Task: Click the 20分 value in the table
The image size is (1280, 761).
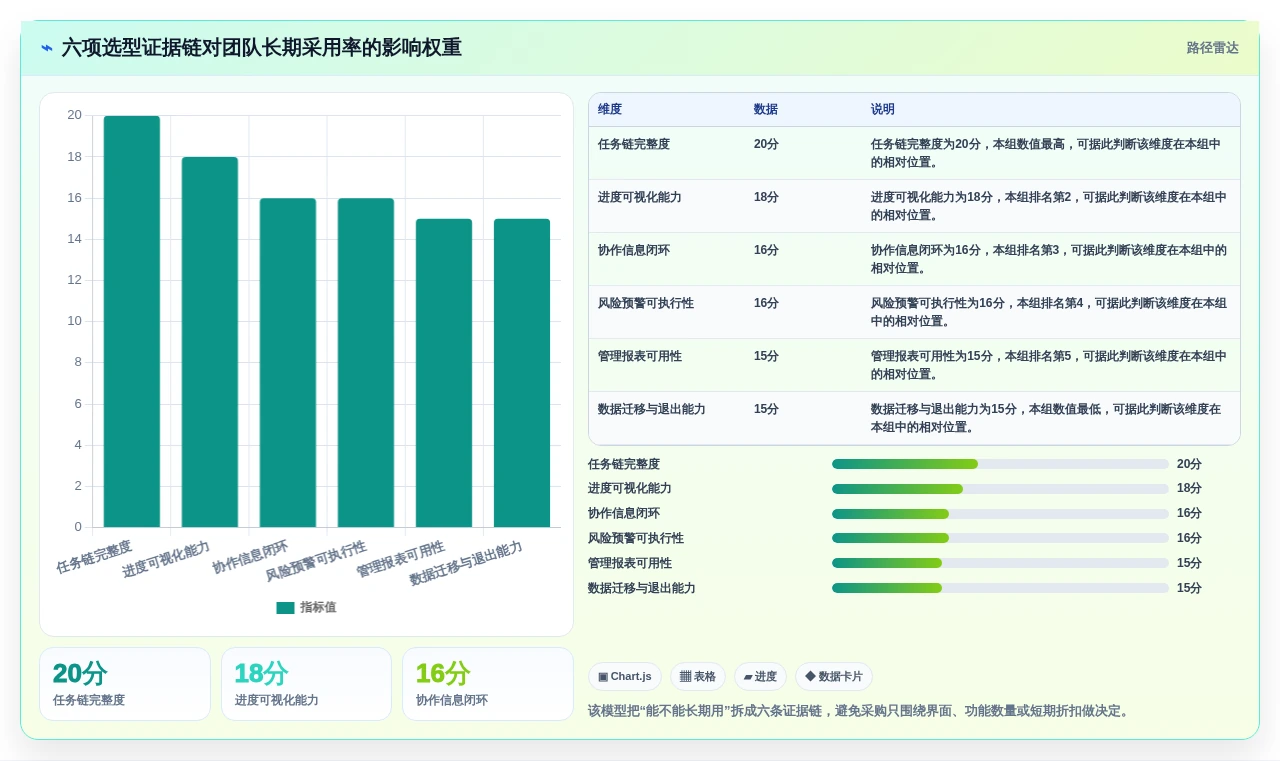Action: (x=766, y=144)
